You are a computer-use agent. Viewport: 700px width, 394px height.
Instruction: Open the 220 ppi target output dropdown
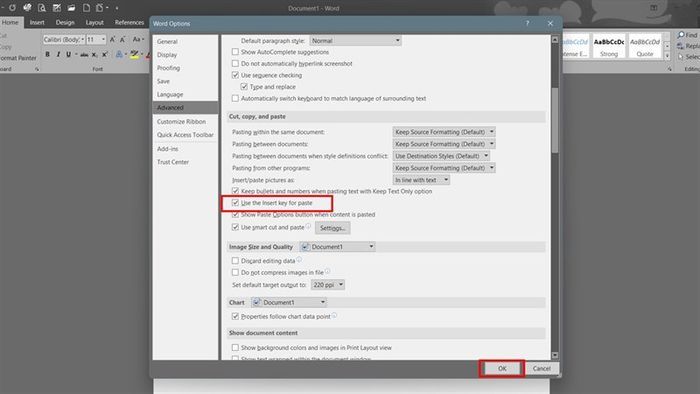pyautogui.click(x=328, y=285)
